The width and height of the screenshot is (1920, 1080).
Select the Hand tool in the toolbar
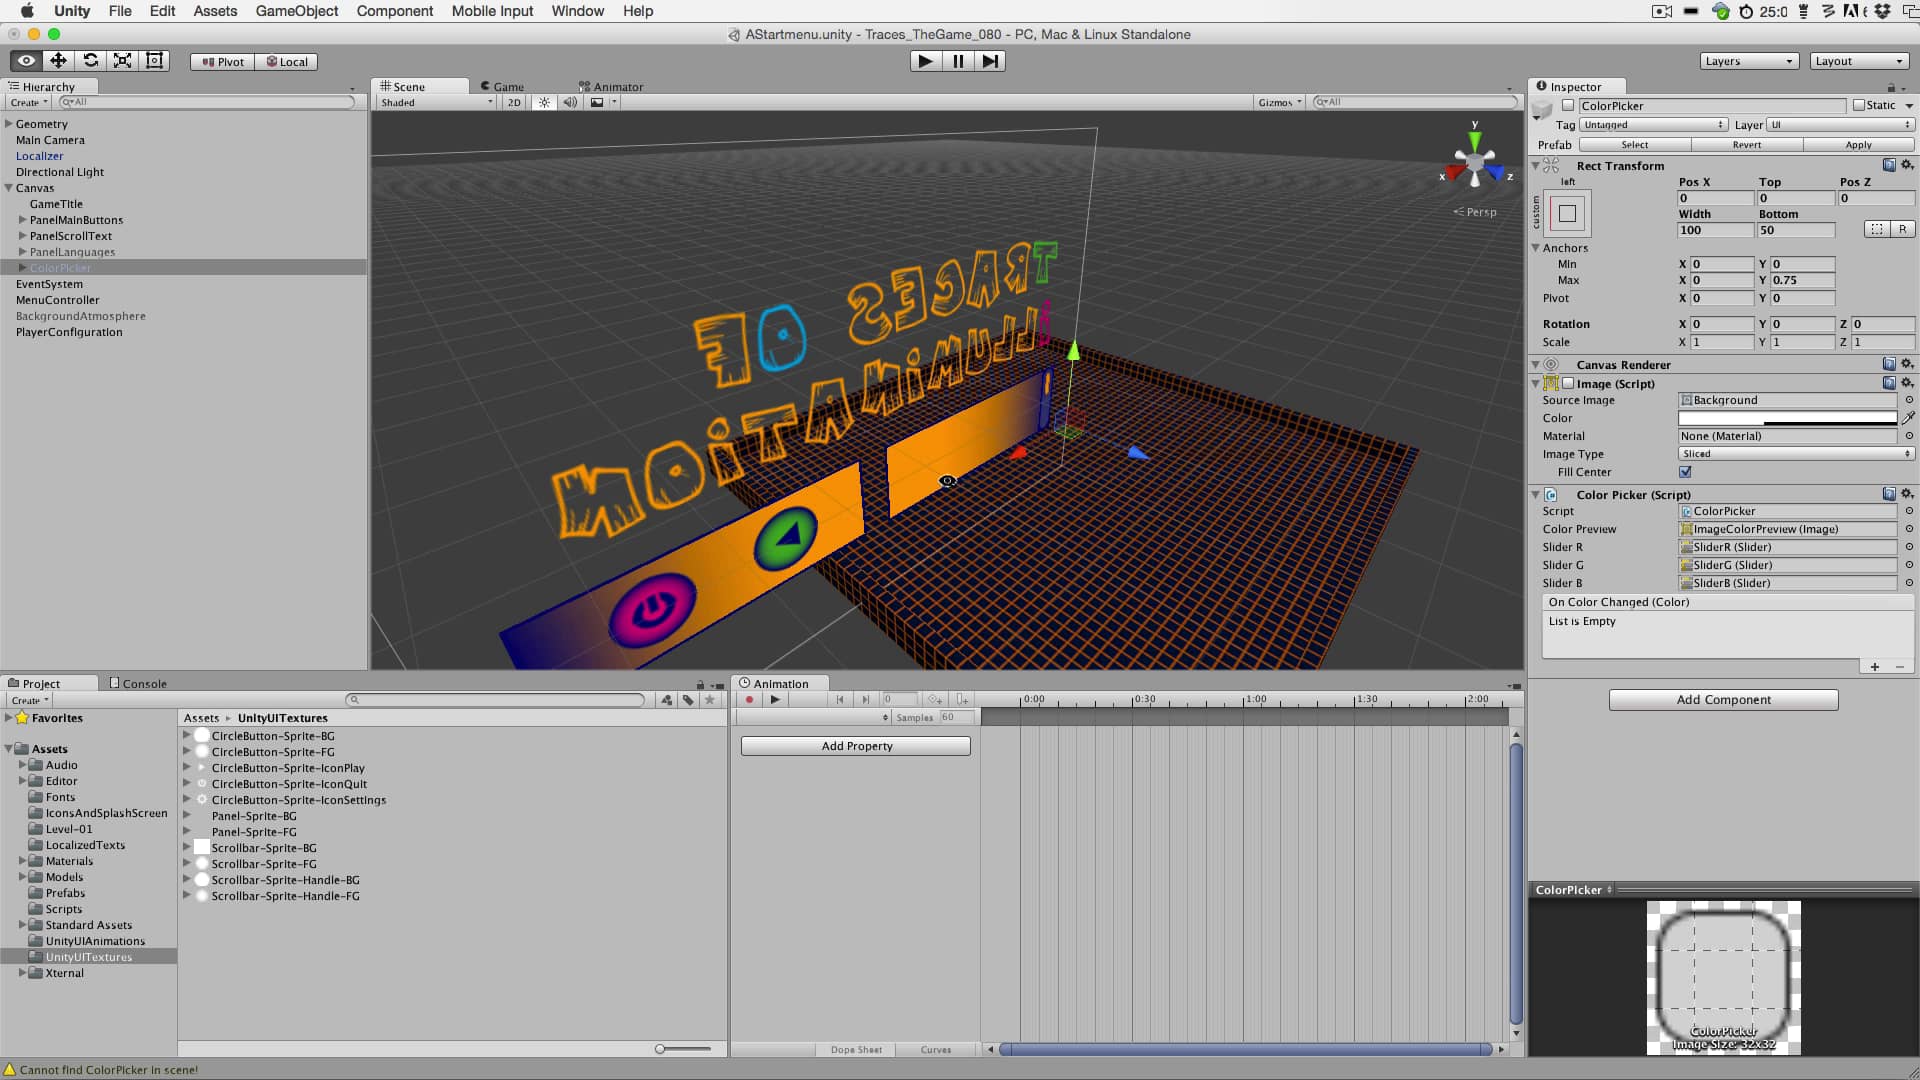(x=25, y=60)
